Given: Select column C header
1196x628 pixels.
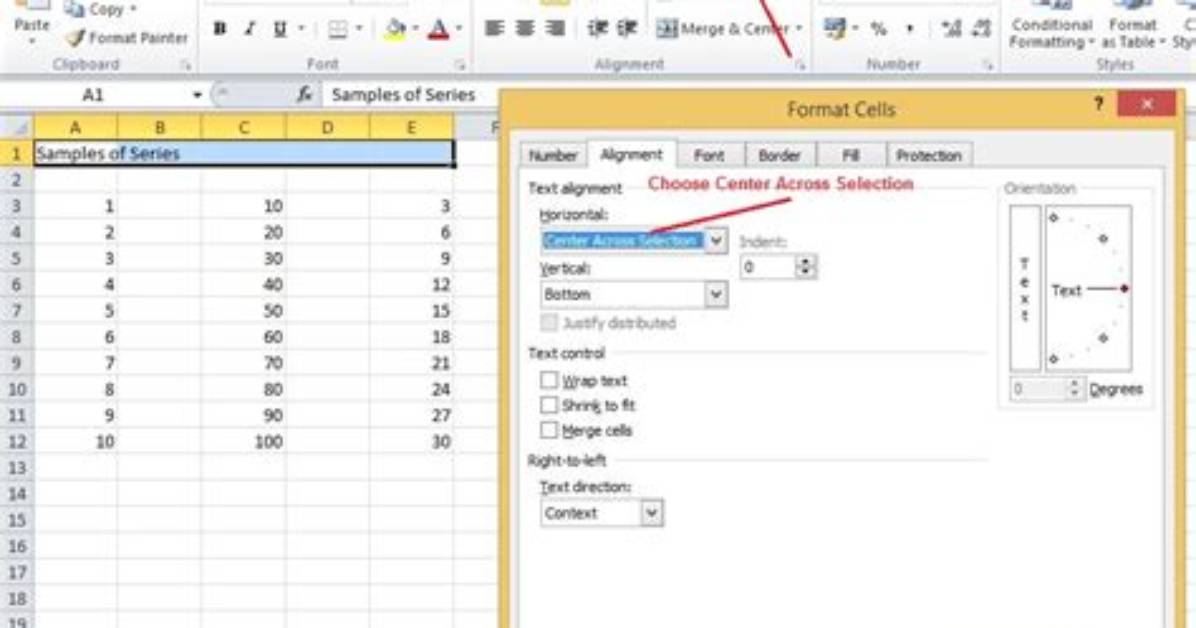Looking at the screenshot, I should tap(243, 127).
